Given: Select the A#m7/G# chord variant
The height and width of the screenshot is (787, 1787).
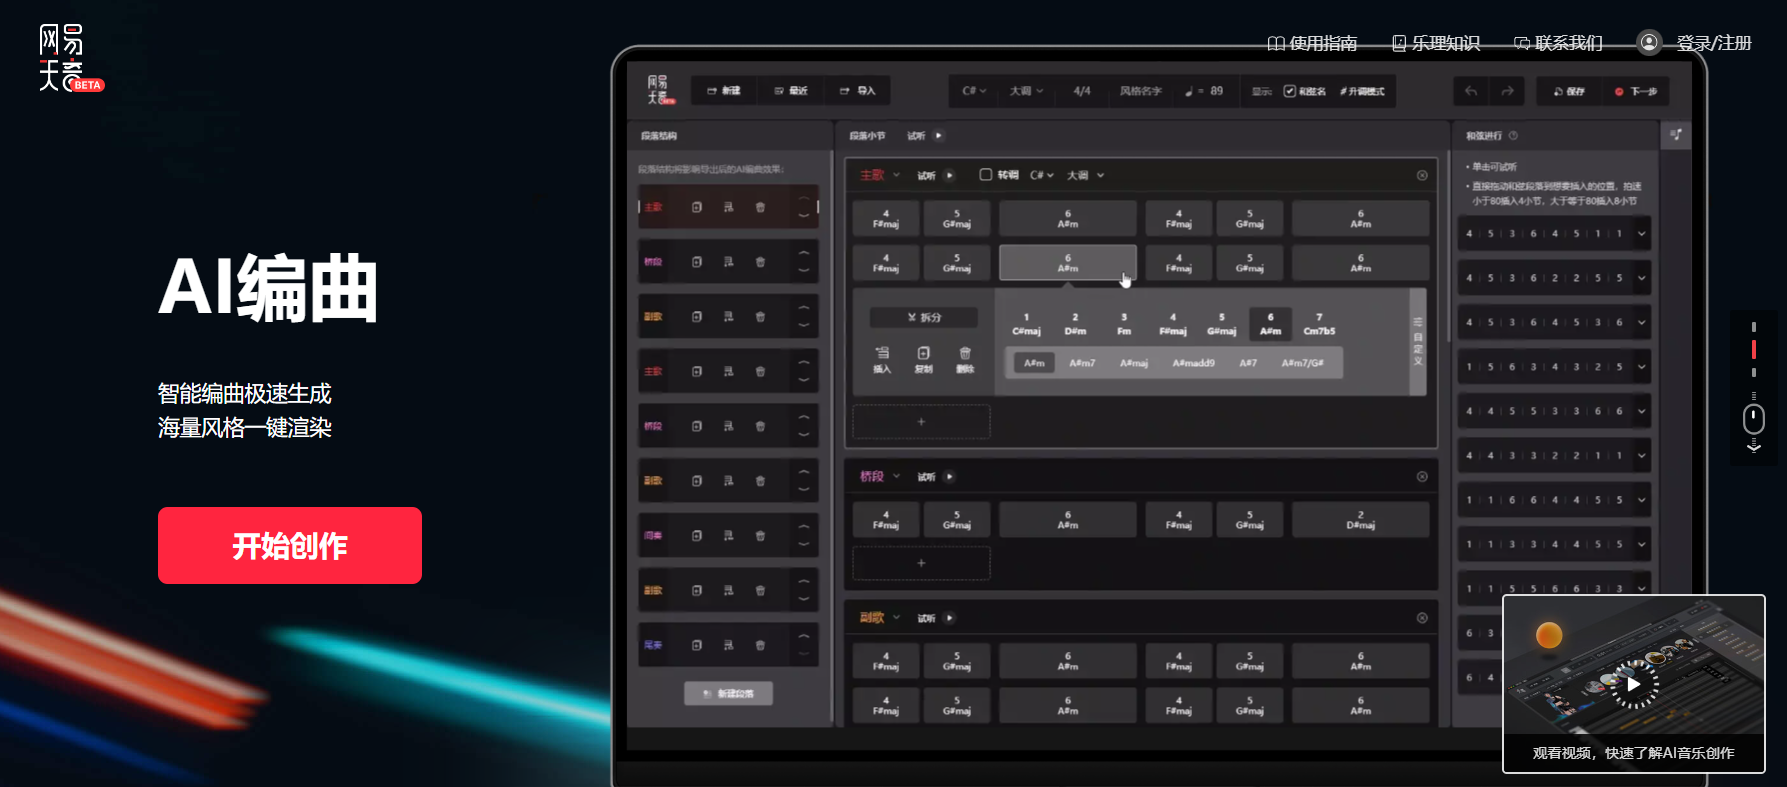Looking at the screenshot, I should [1302, 363].
